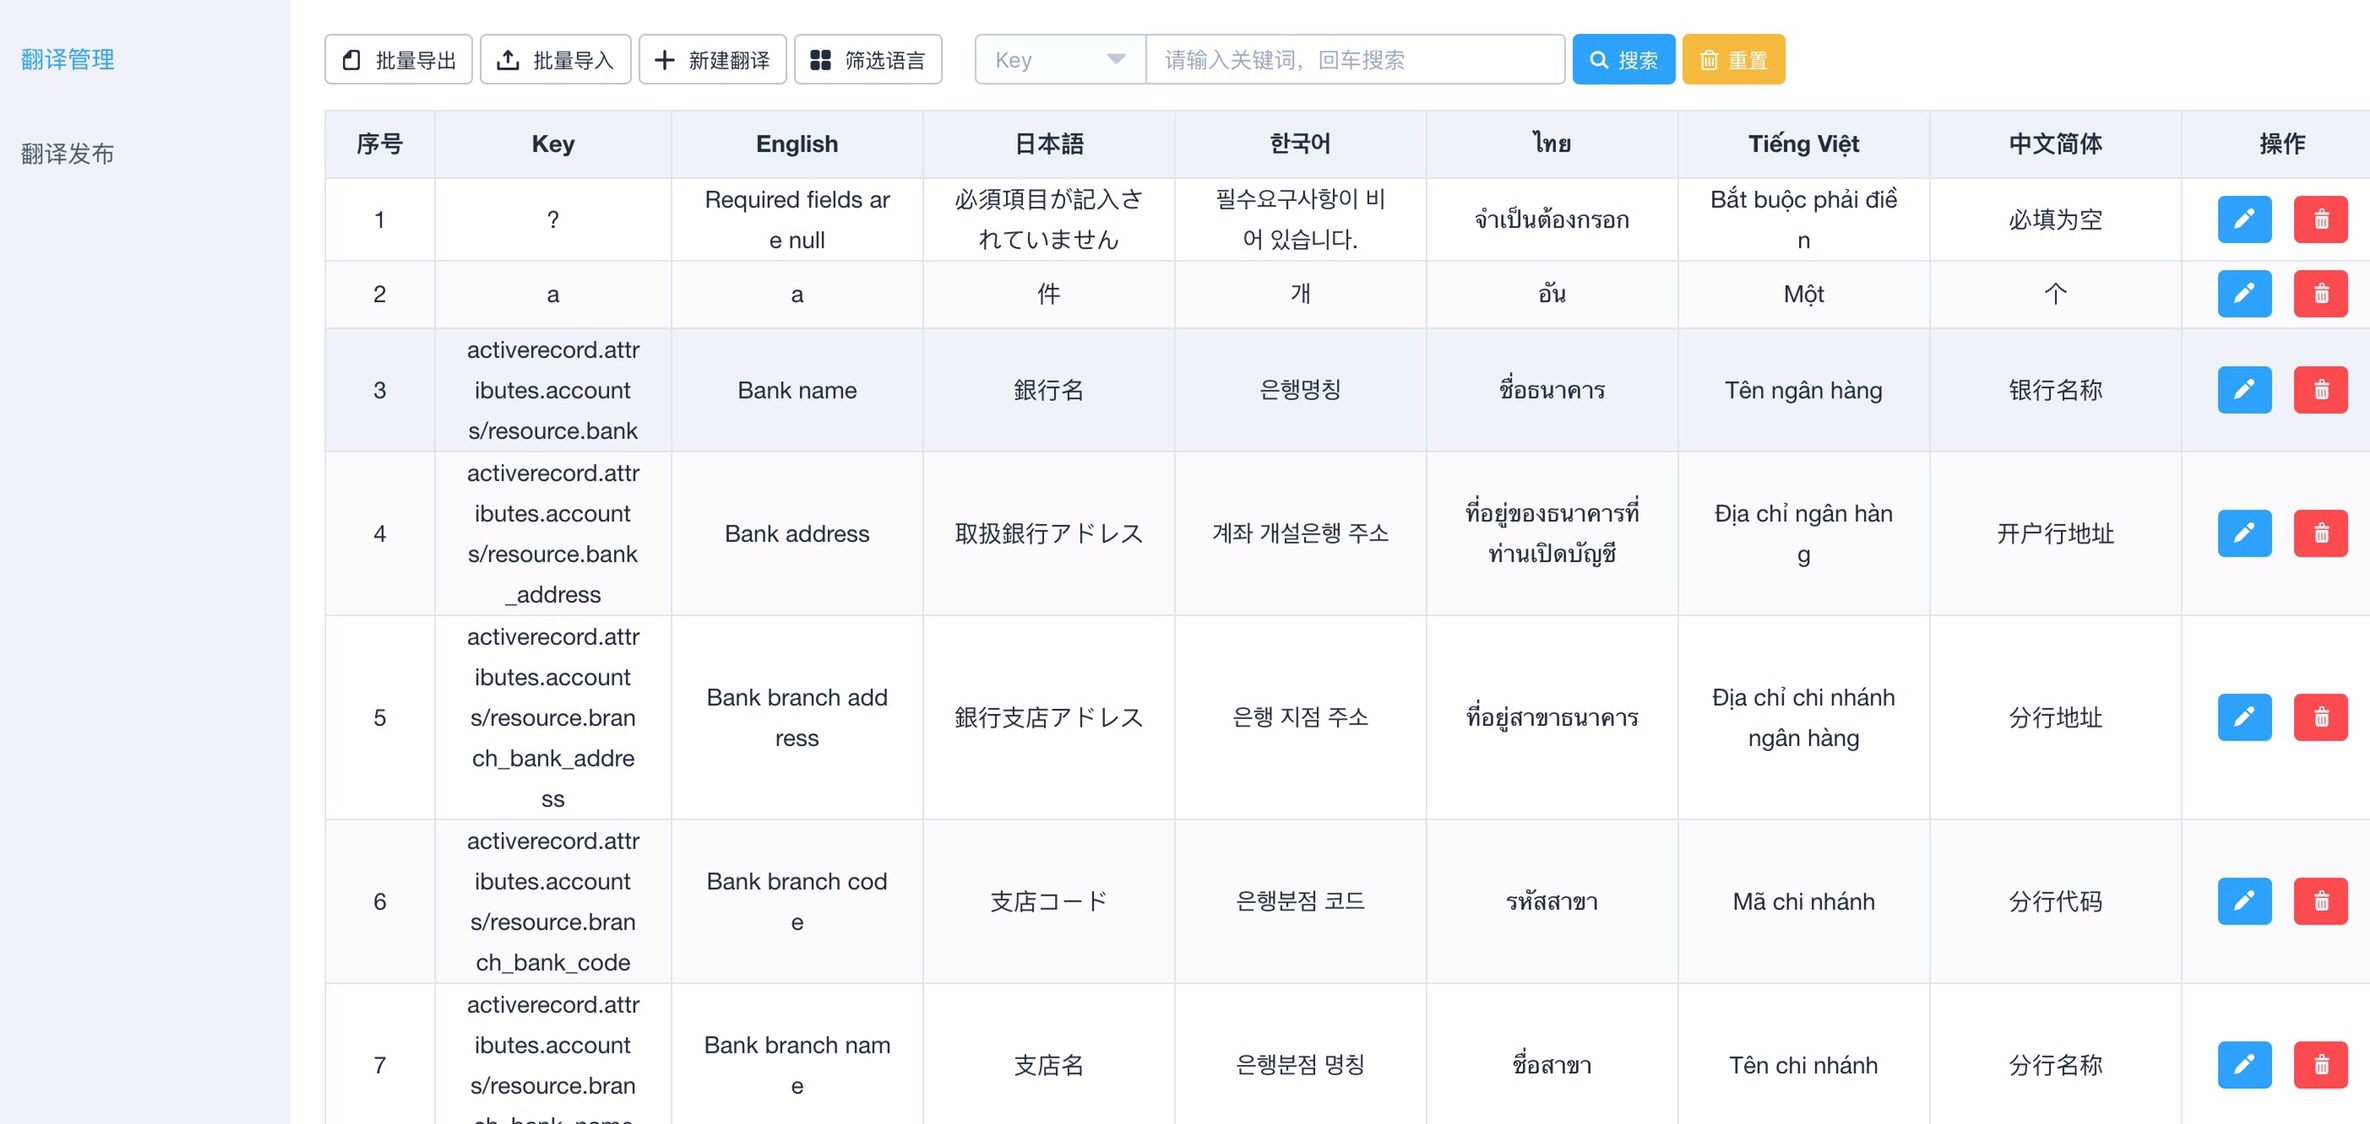Select the '分行代码' cell
The width and height of the screenshot is (2370, 1124).
click(x=2055, y=901)
